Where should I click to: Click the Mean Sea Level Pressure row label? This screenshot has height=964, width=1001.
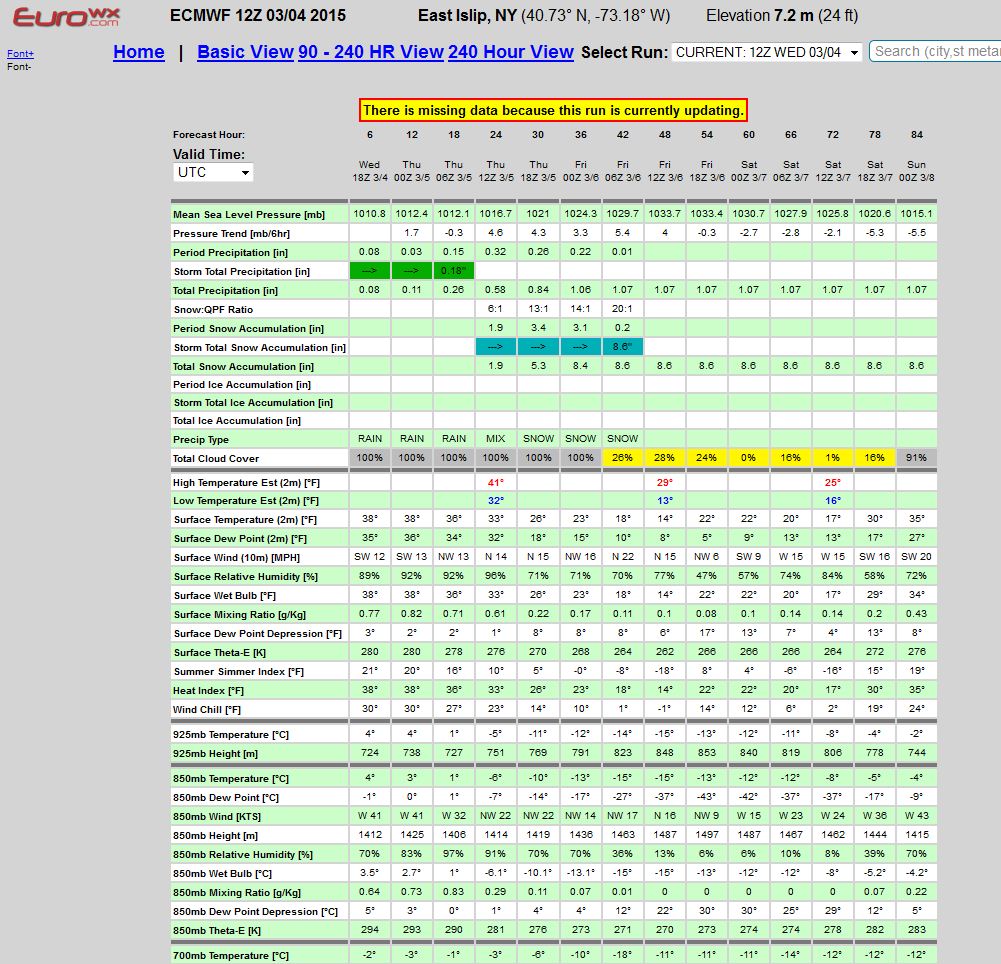pos(249,215)
